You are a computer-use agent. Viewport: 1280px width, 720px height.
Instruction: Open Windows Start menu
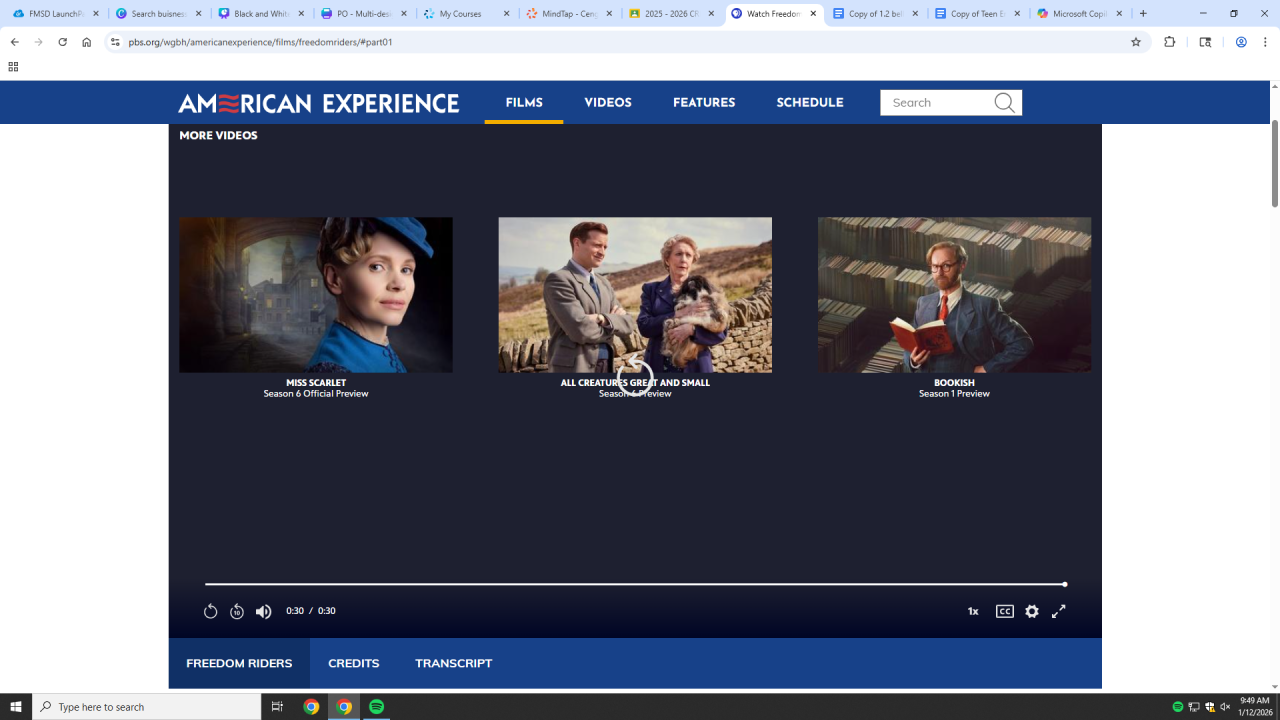coord(16,707)
